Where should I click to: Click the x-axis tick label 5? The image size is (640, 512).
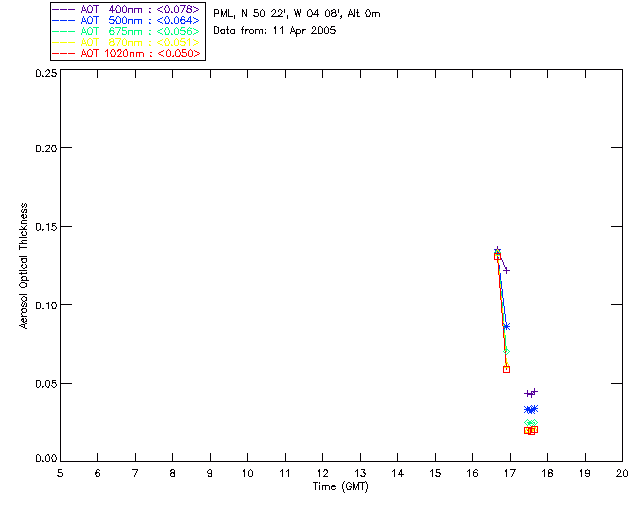tap(60, 473)
